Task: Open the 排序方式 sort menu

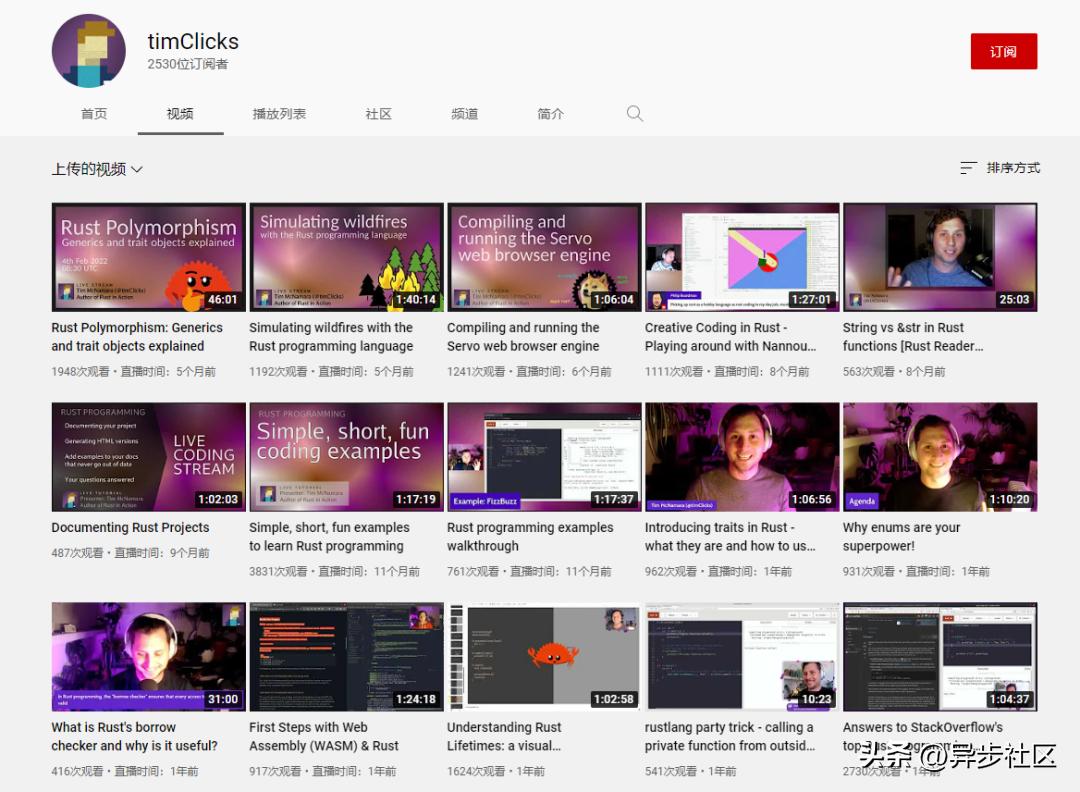Action: (1013, 168)
